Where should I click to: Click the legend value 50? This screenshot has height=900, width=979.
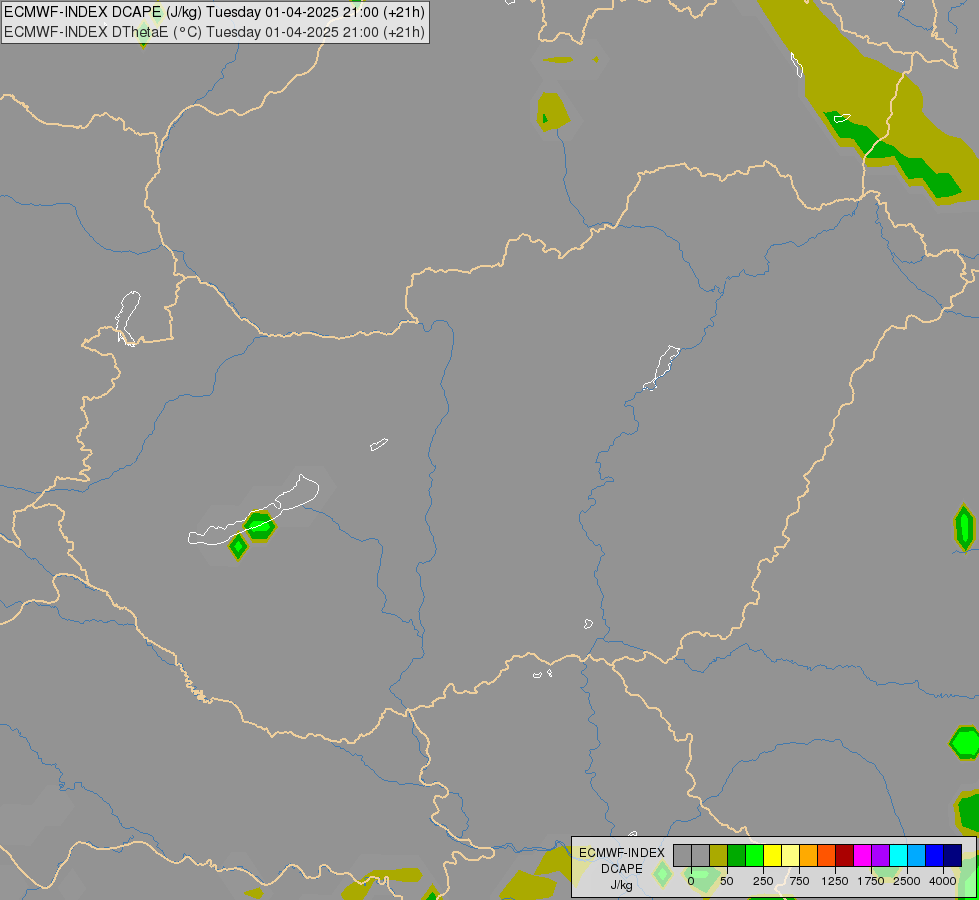coord(727,881)
